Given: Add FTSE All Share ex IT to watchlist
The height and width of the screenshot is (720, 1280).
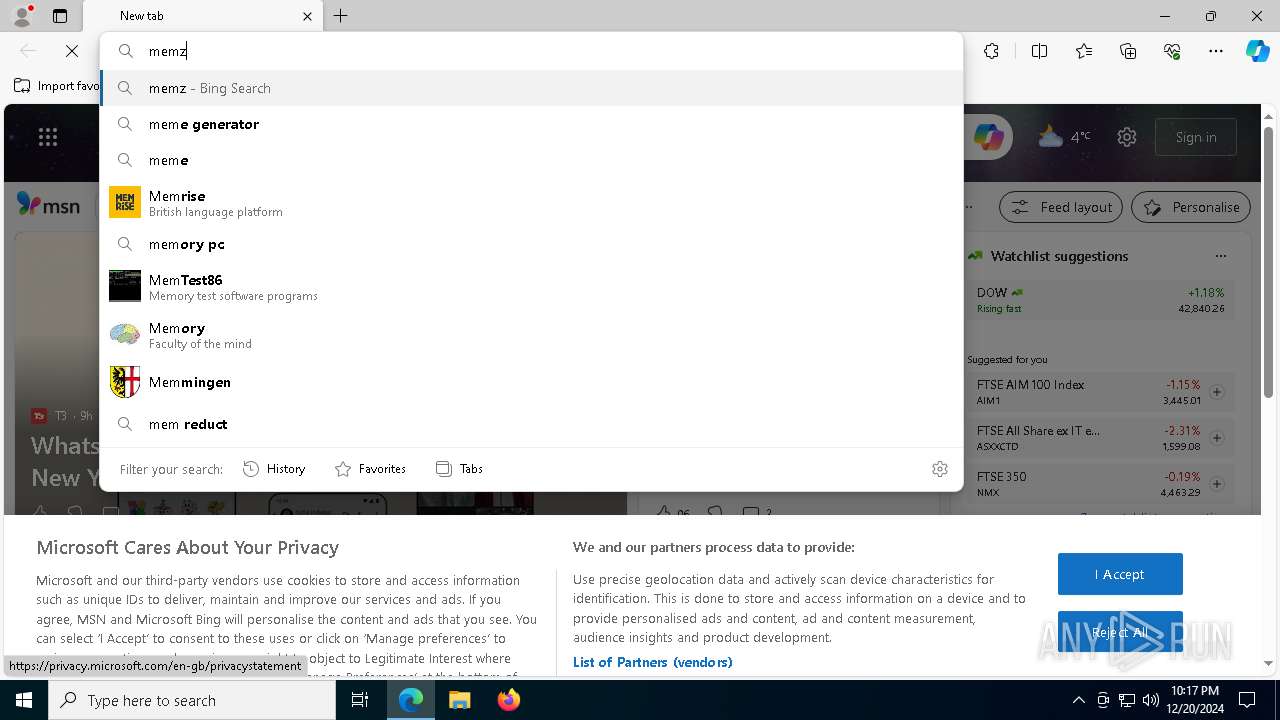Looking at the screenshot, I should click(1217, 438).
